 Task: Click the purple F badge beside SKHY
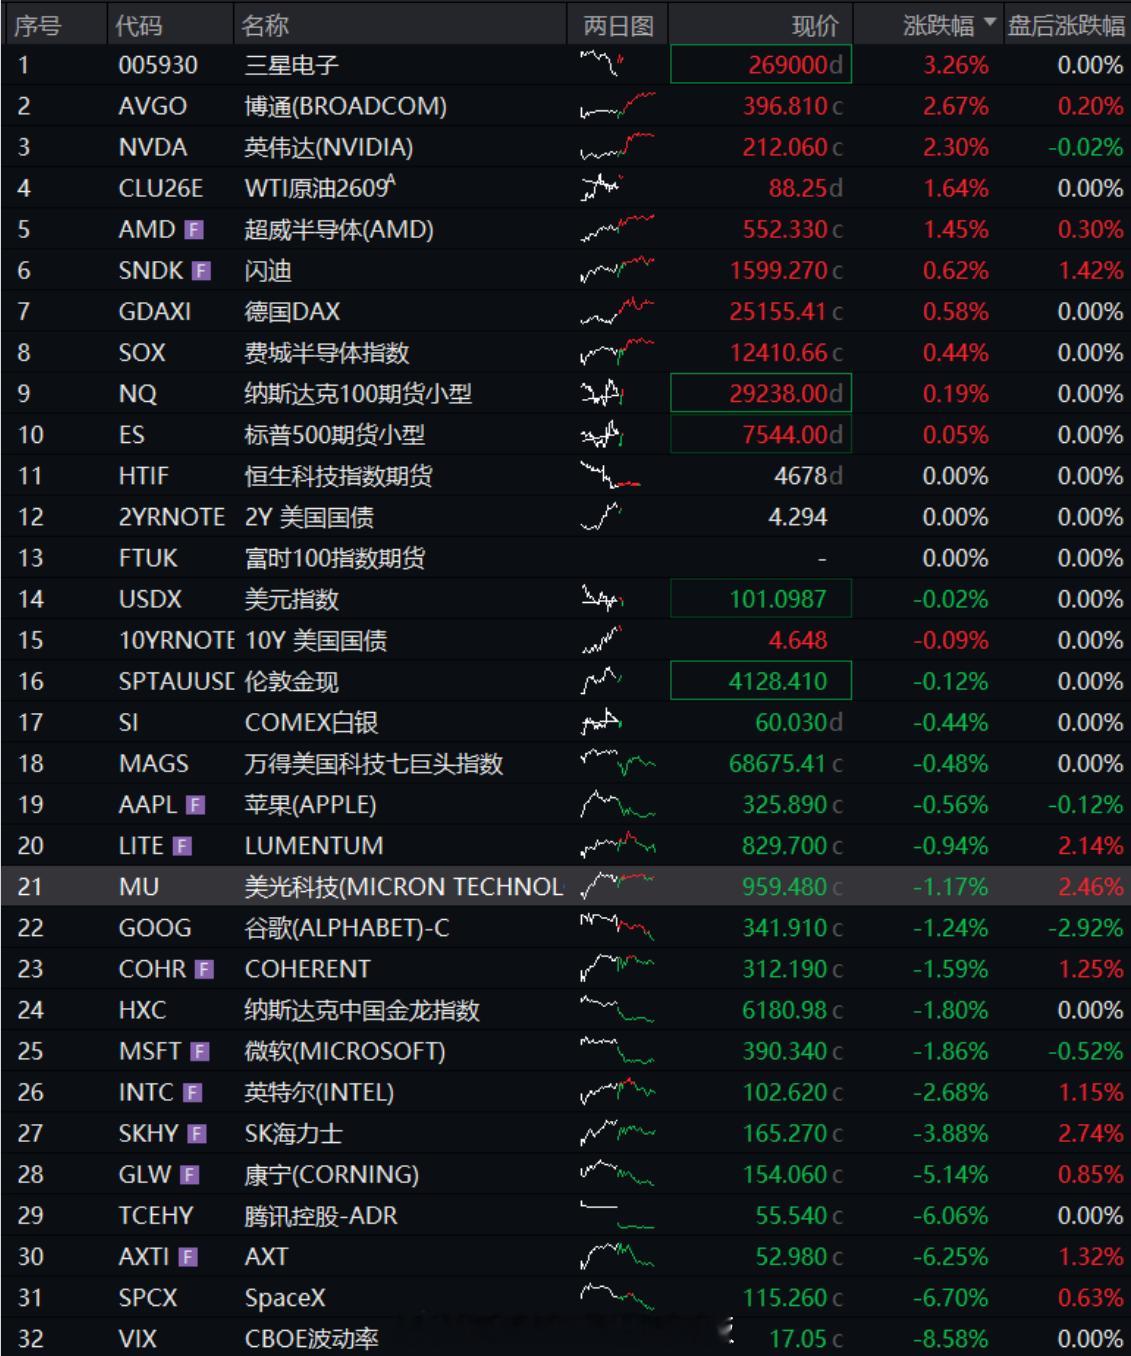(x=197, y=1133)
